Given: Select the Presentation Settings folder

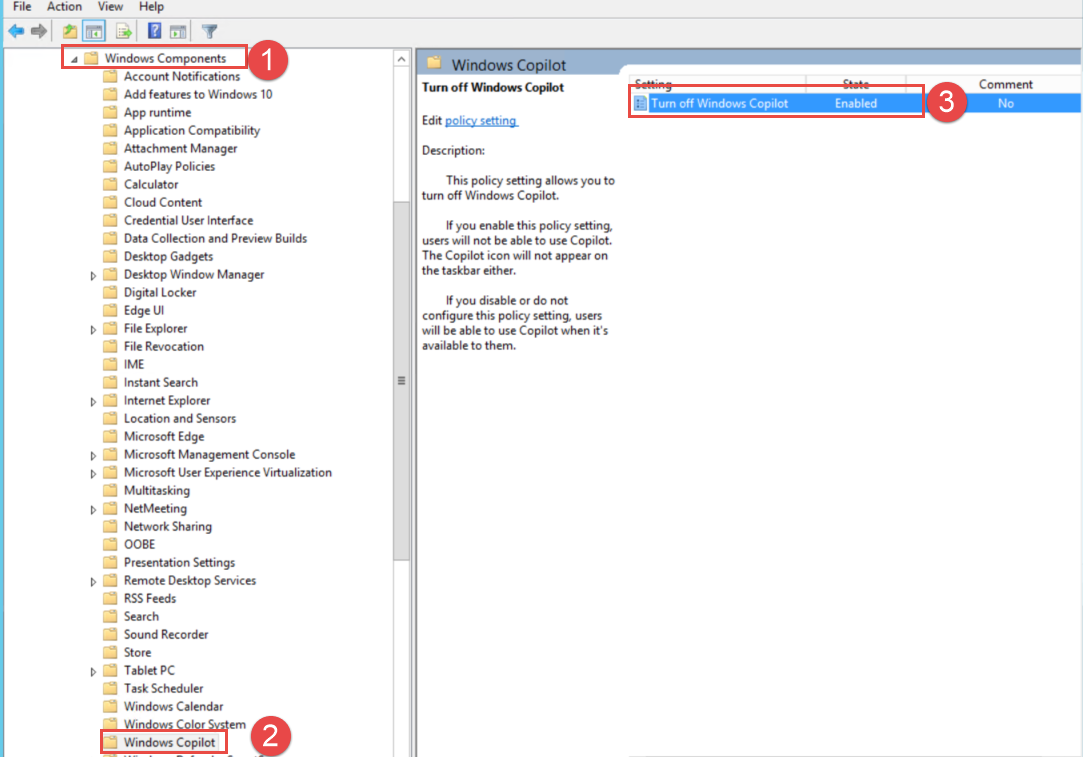Looking at the screenshot, I should tap(180, 562).
